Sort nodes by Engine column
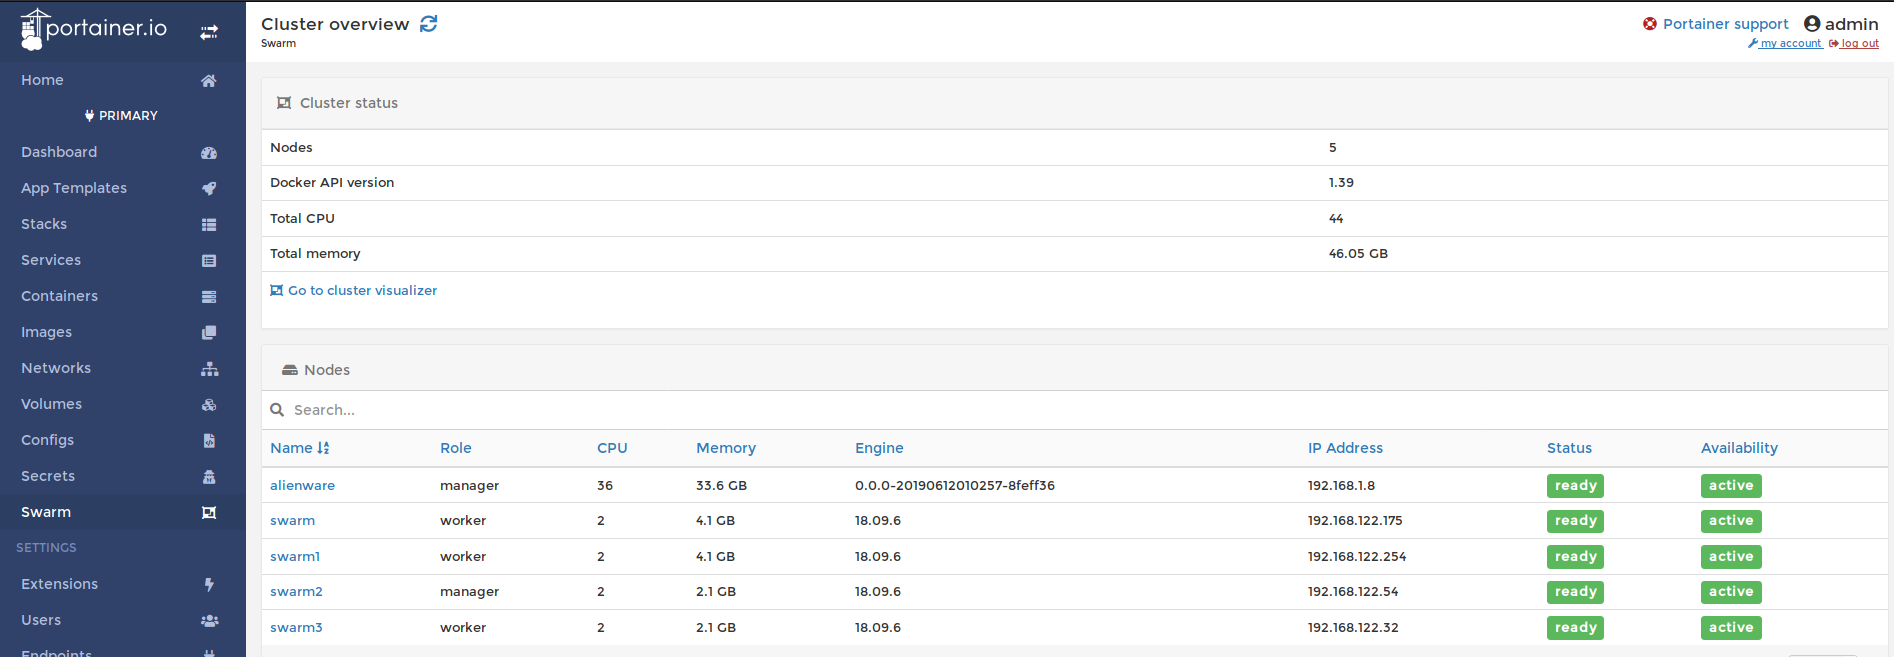Viewport: 1894px width, 657px height. (x=879, y=449)
